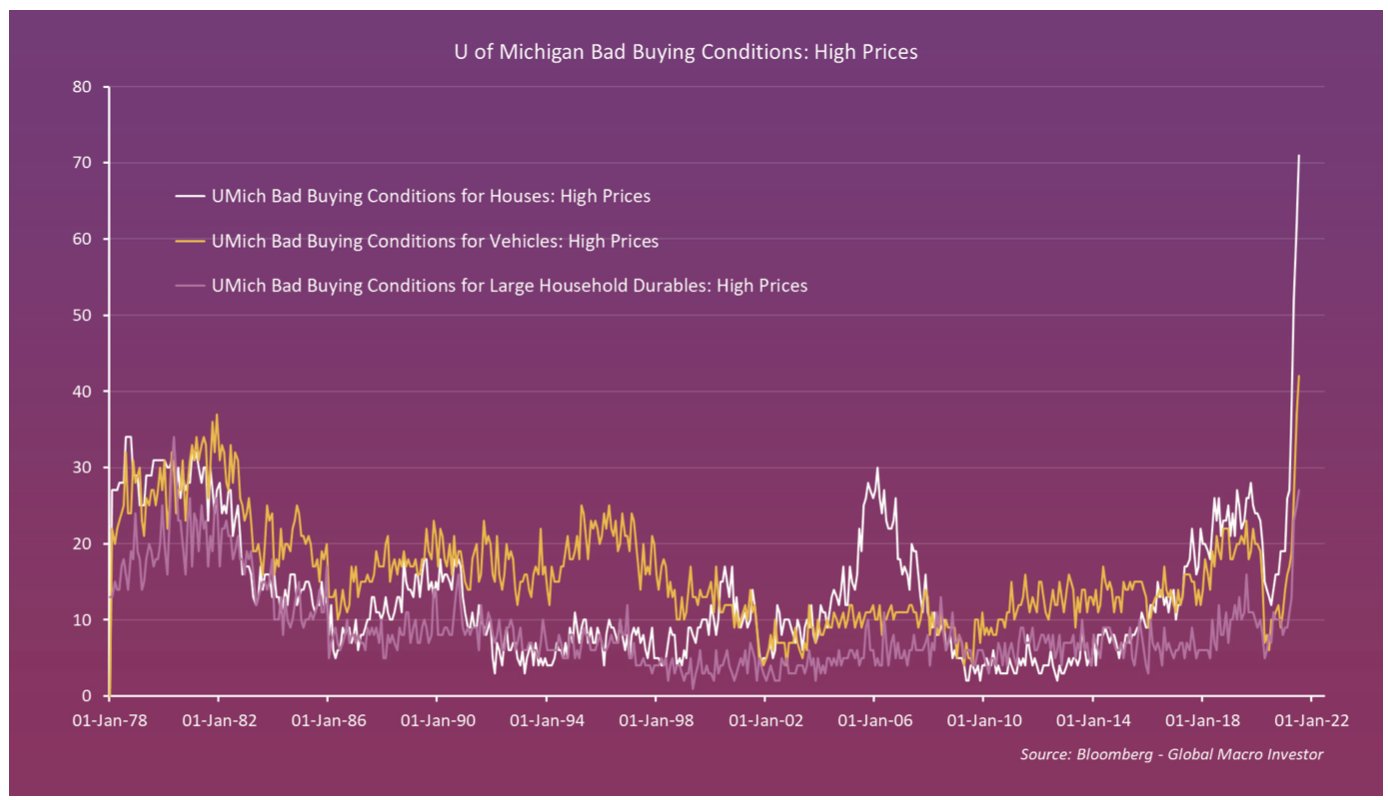Click the 01-Jan-82 x-axis date label
This screenshot has height=800, width=1388.
click(x=217, y=720)
